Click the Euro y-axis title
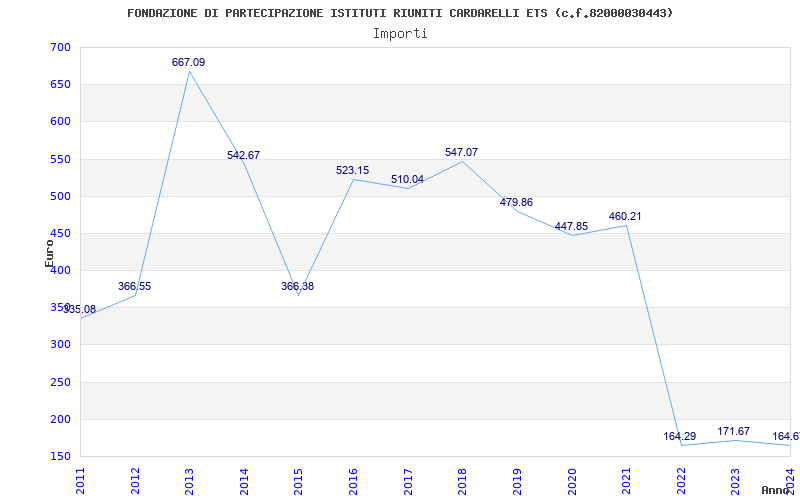The width and height of the screenshot is (800, 500). (x=49, y=253)
